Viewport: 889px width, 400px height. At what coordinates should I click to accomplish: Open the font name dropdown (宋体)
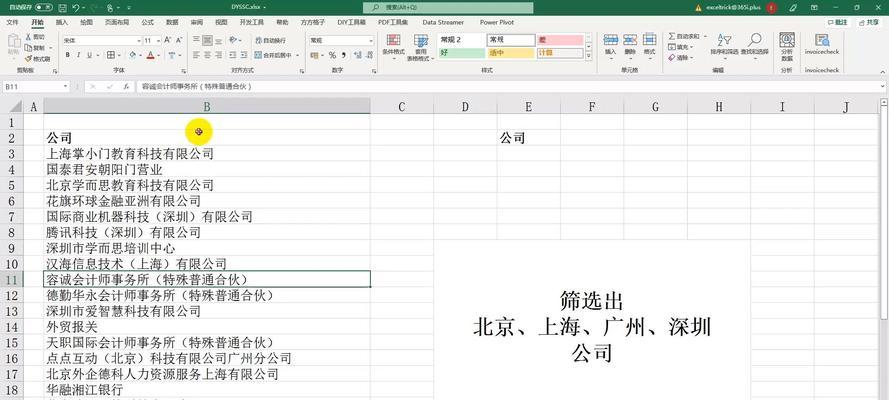(139, 41)
